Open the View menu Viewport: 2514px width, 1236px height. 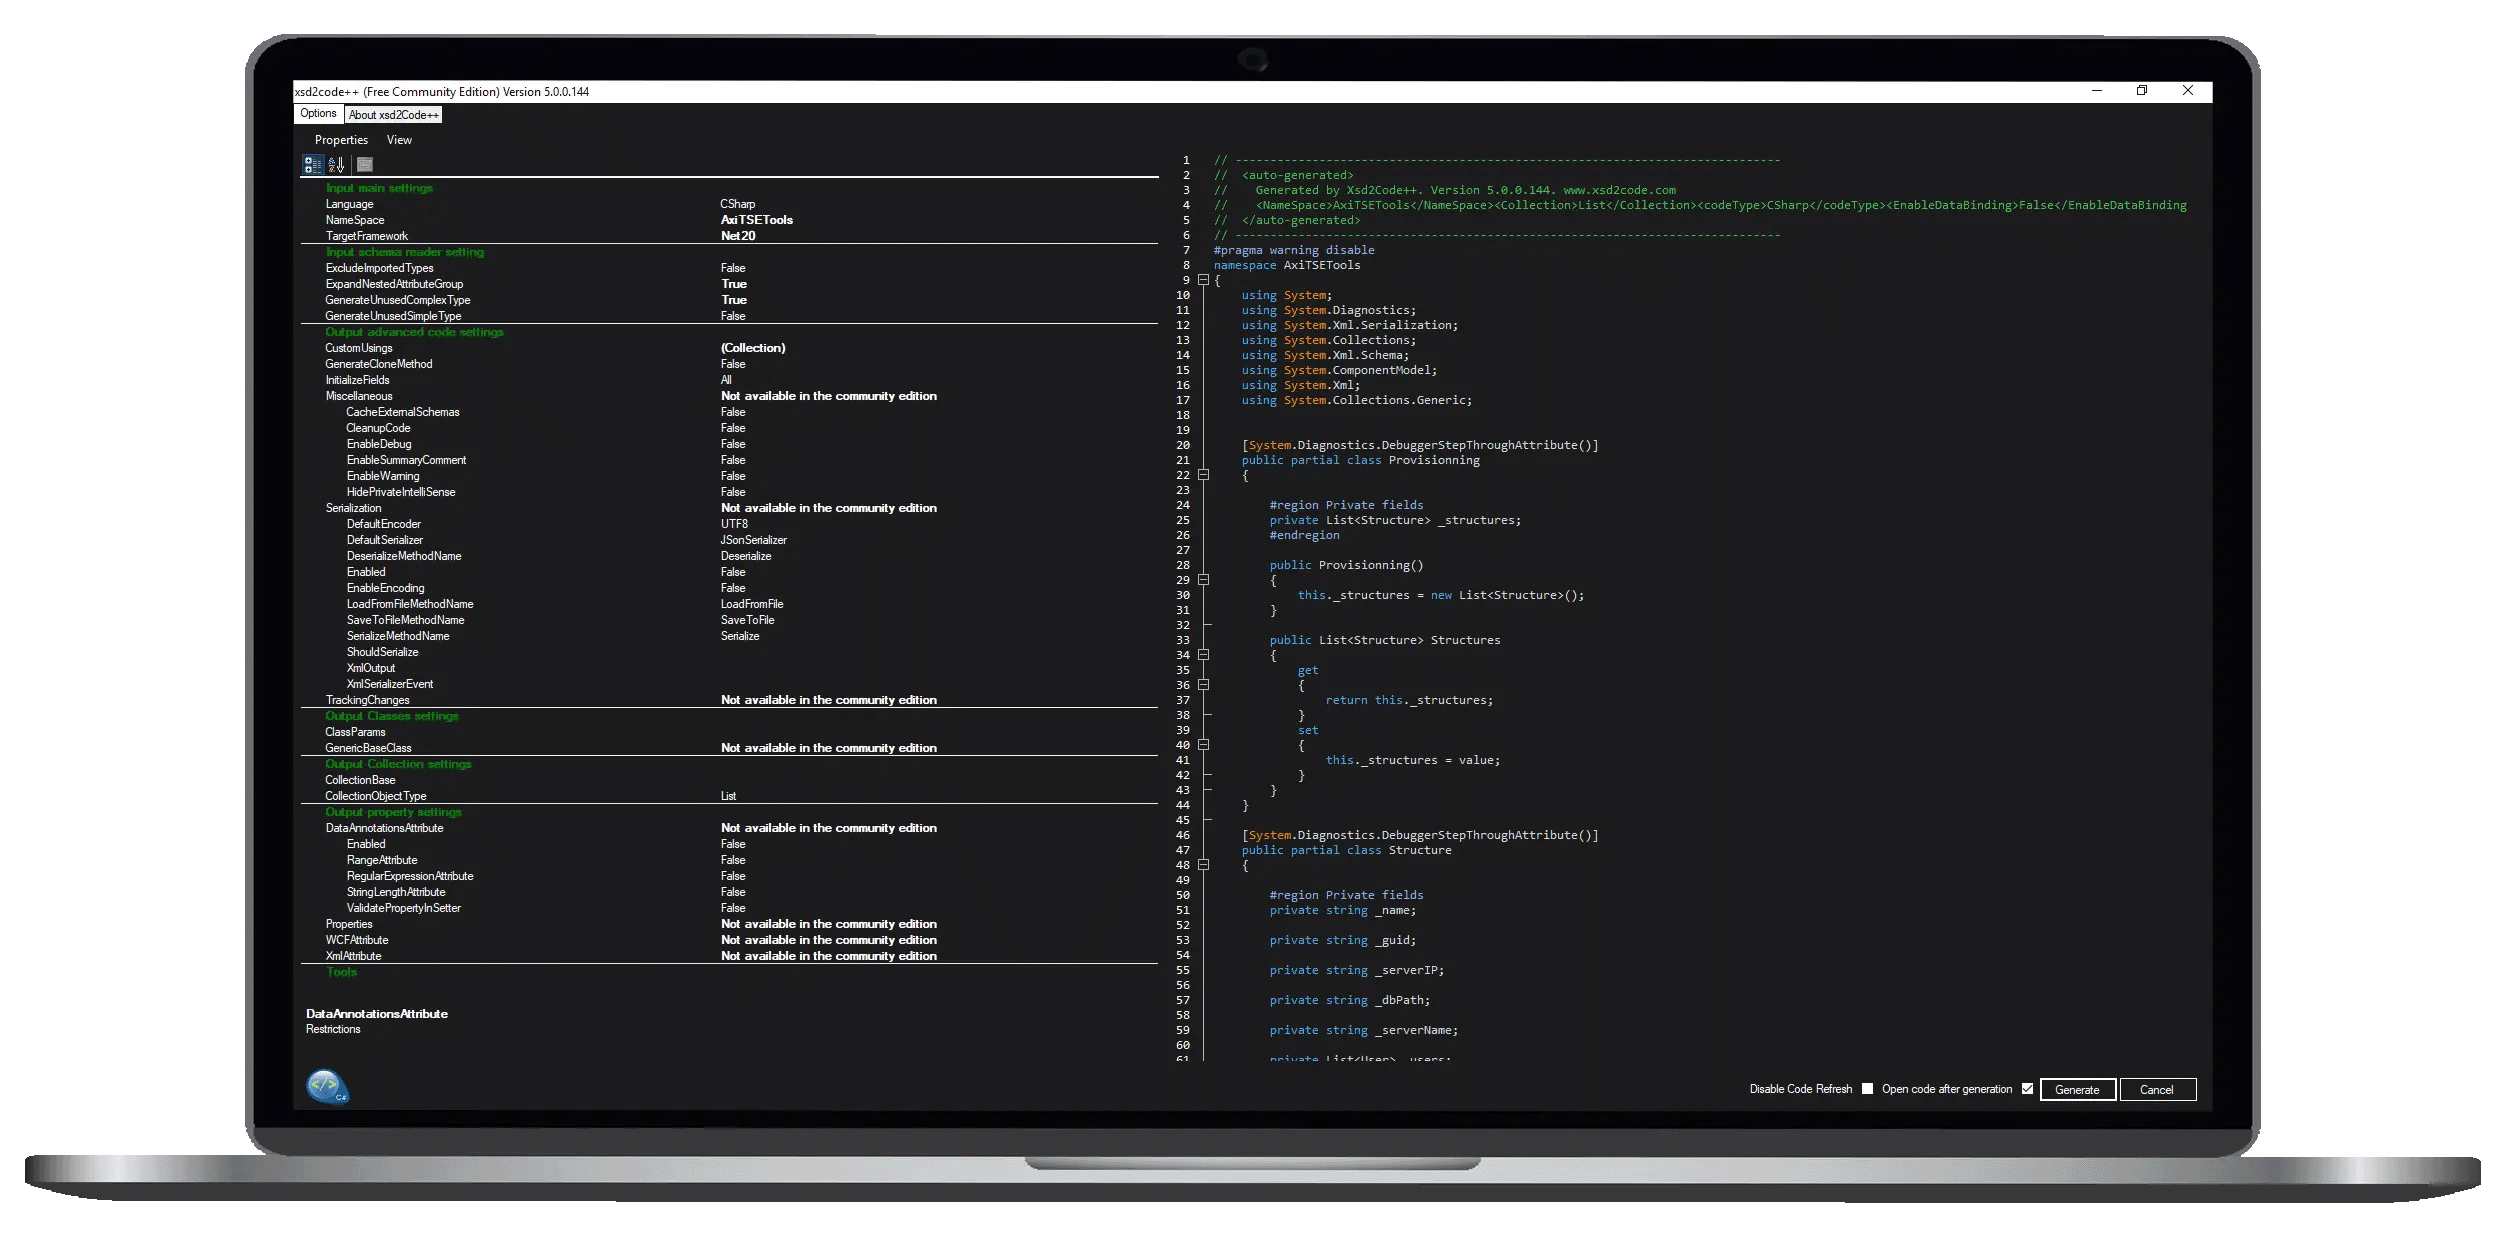[400, 140]
